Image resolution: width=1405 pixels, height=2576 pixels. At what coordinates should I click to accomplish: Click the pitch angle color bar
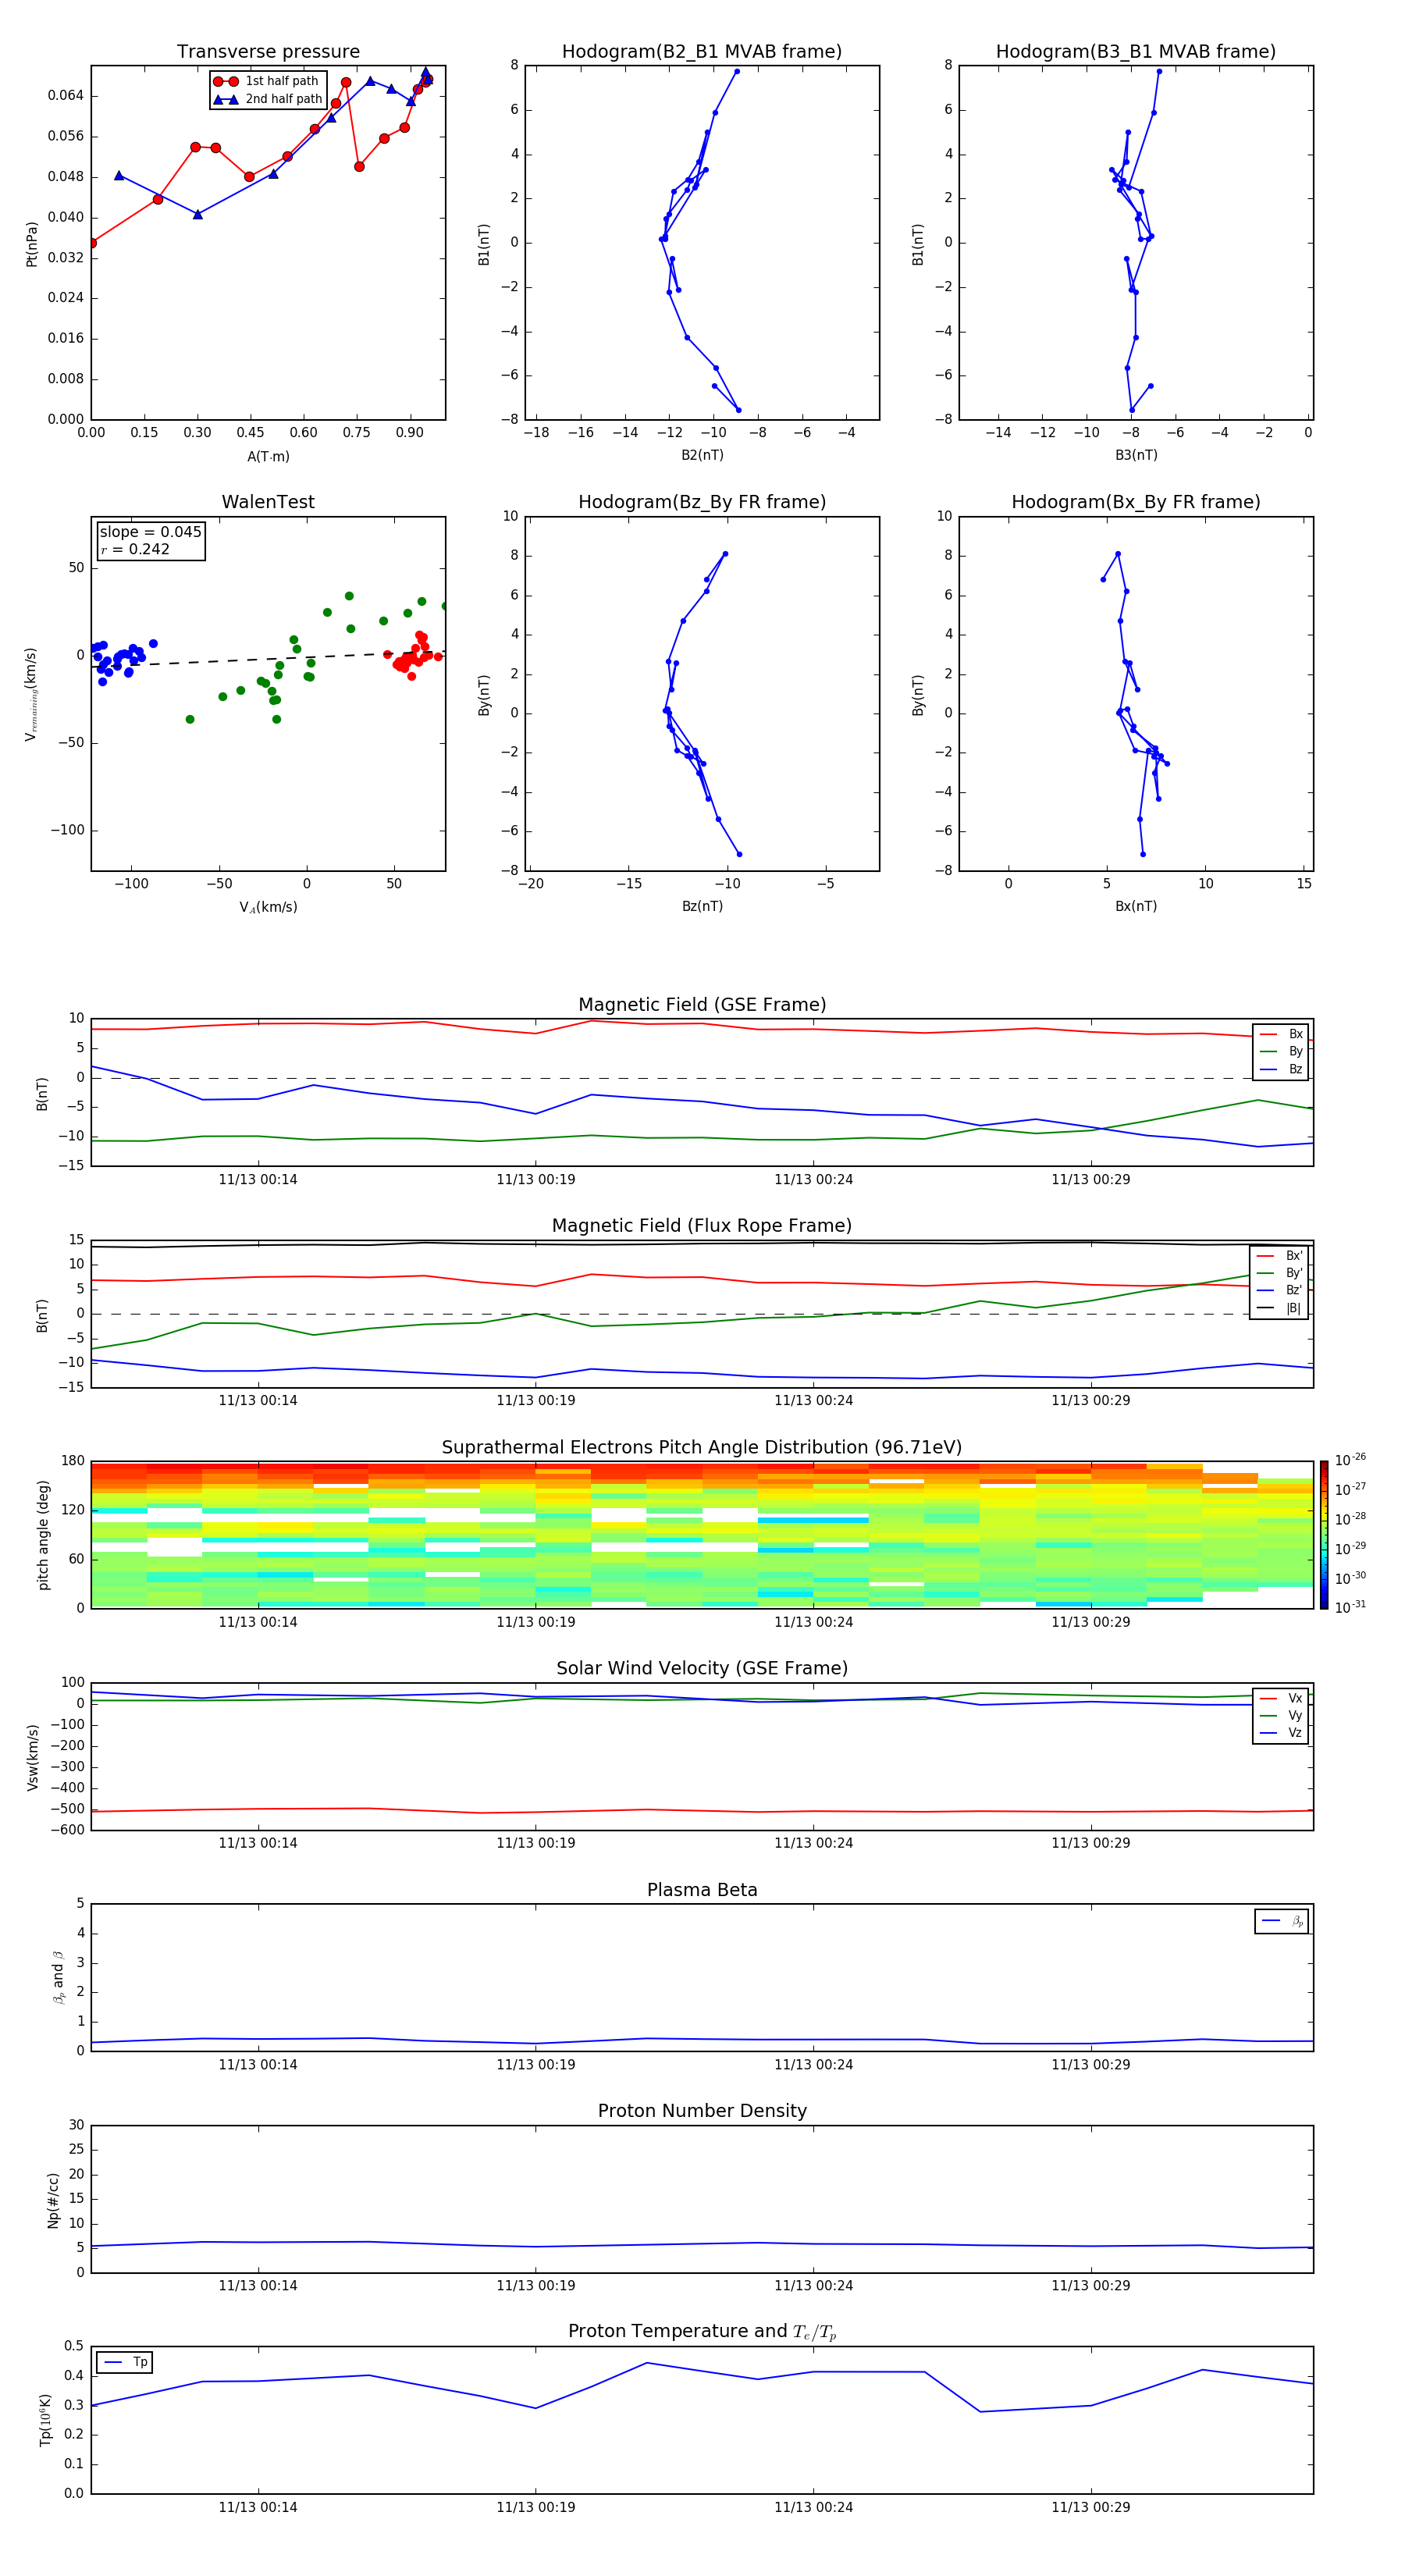[1324, 1534]
